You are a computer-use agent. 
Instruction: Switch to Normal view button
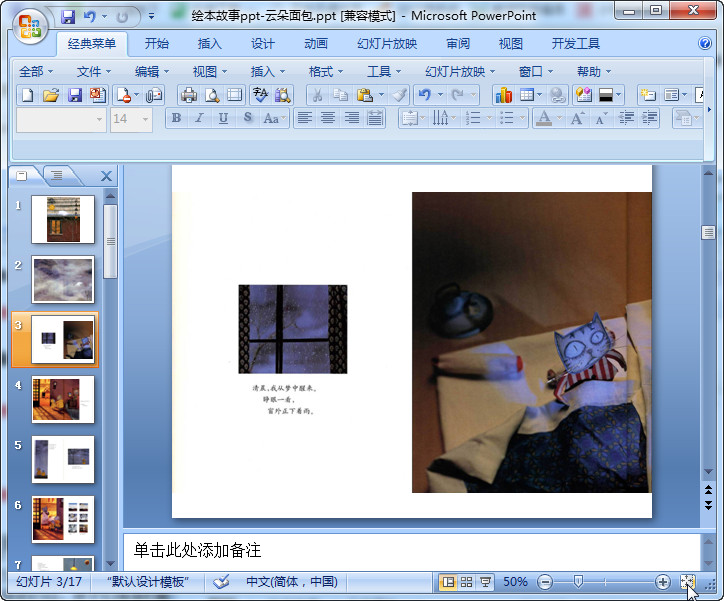pyautogui.click(x=448, y=582)
